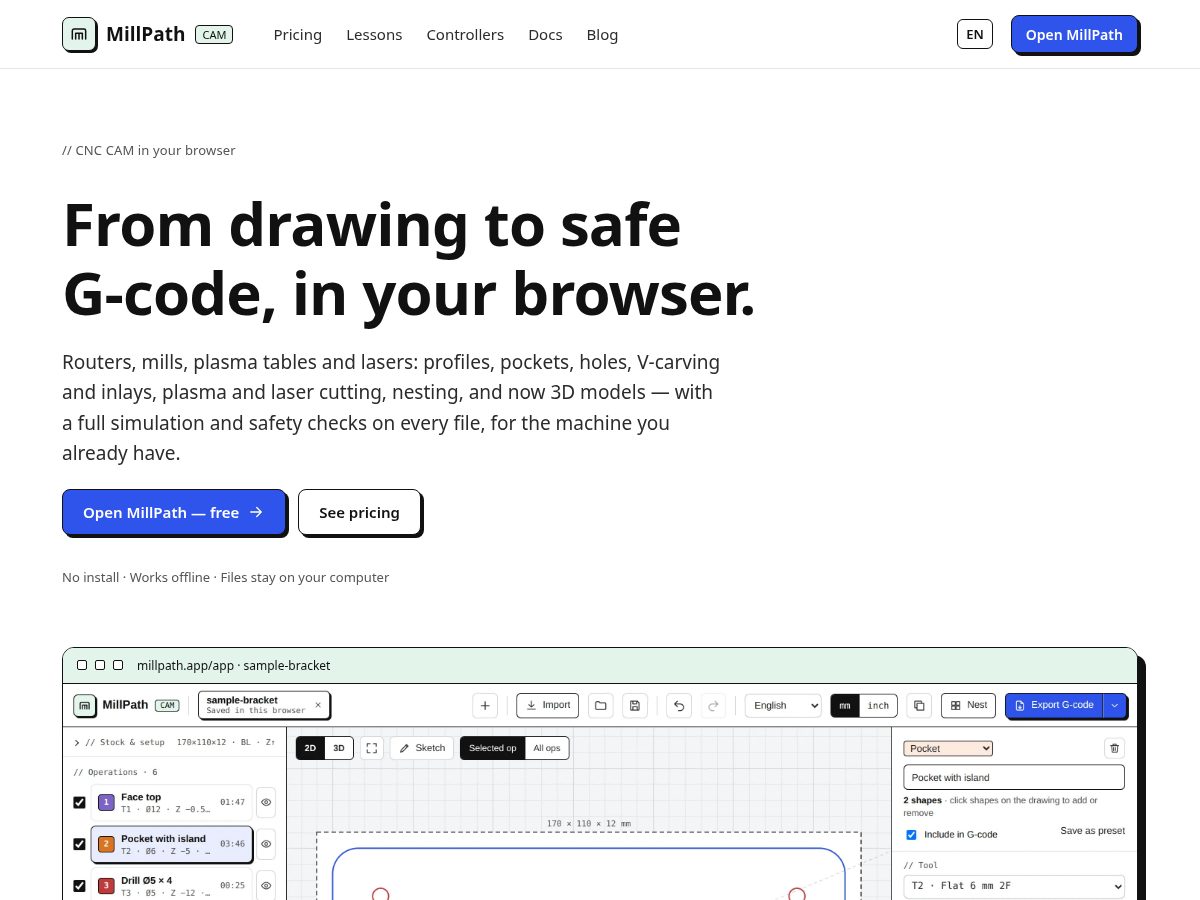Screen dimensions: 1200x900
Task: Redo using the greyed redo arrow
Action: coord(713,705)
